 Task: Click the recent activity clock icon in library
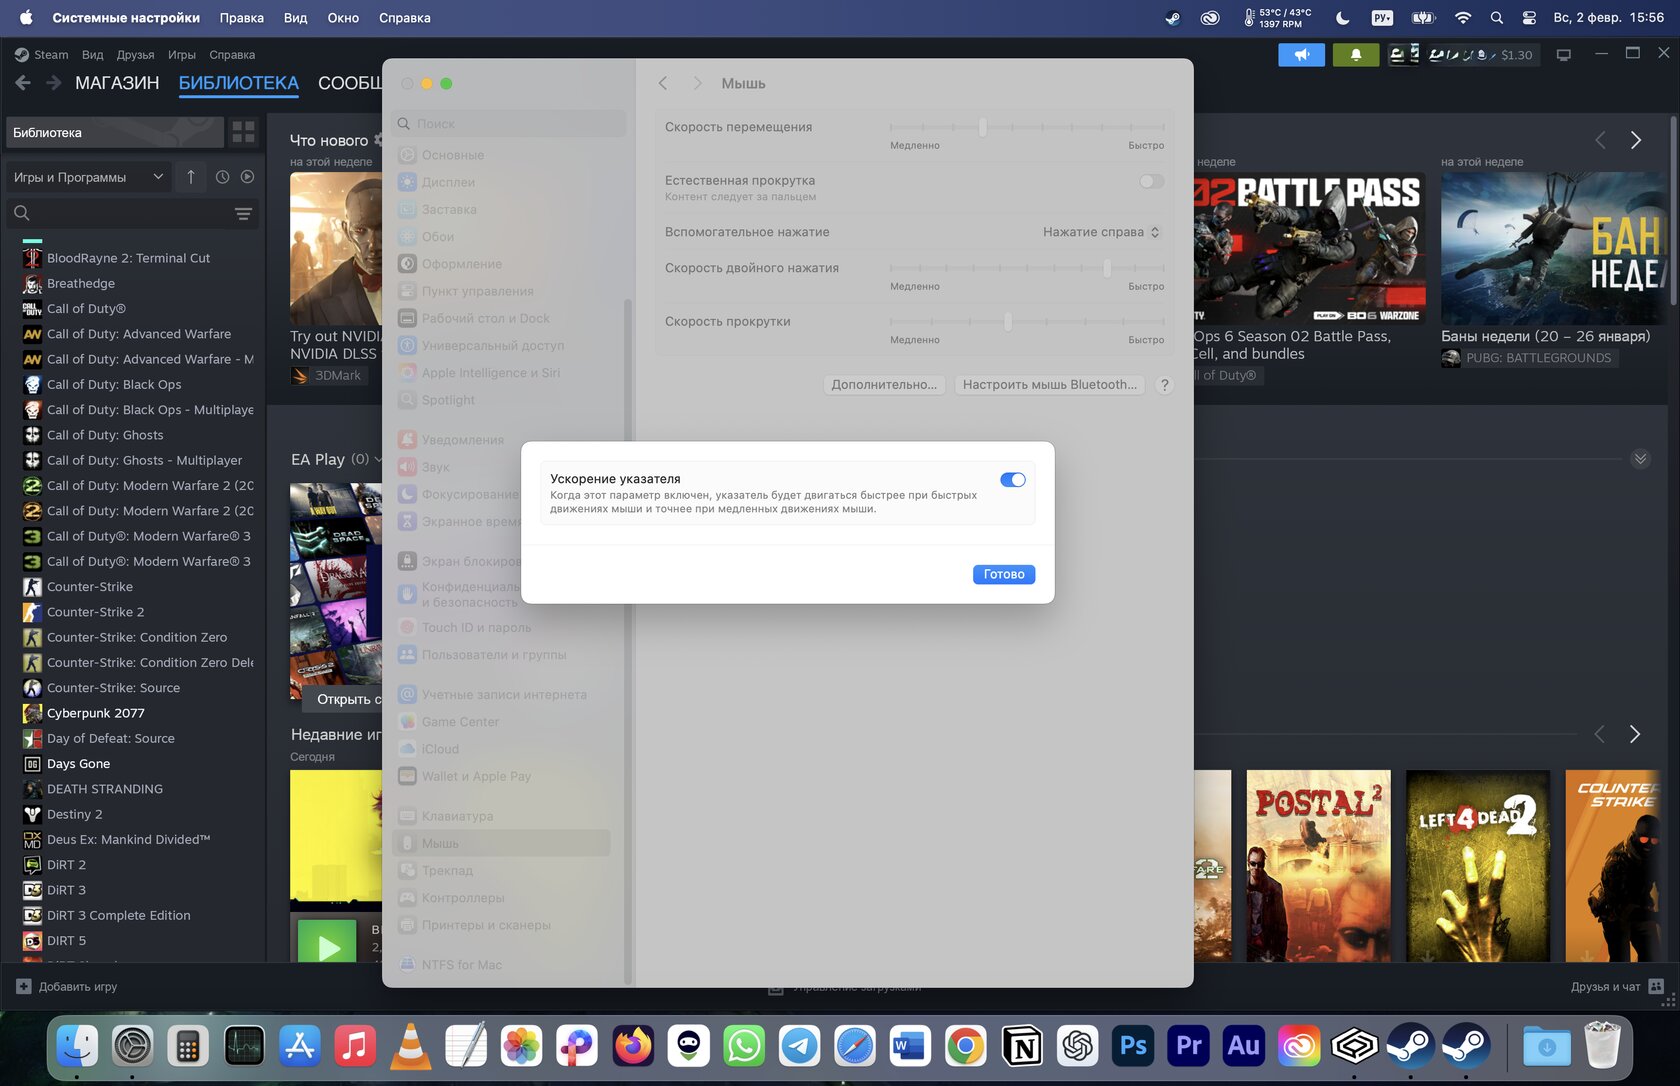coord(222,177)
